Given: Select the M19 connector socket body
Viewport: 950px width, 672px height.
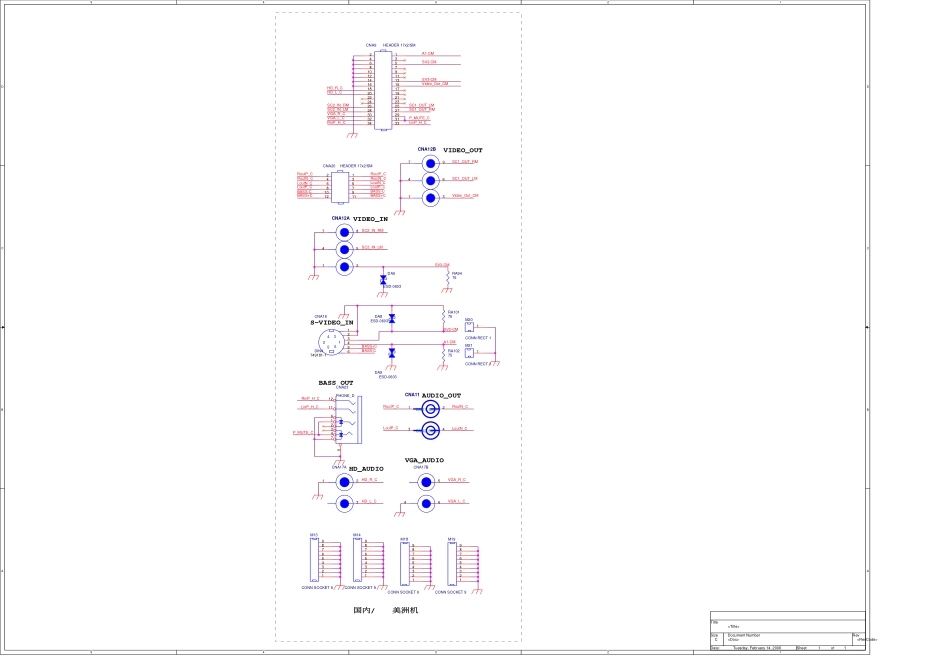Looking at the screenshot, I should [x=451, y=564].
